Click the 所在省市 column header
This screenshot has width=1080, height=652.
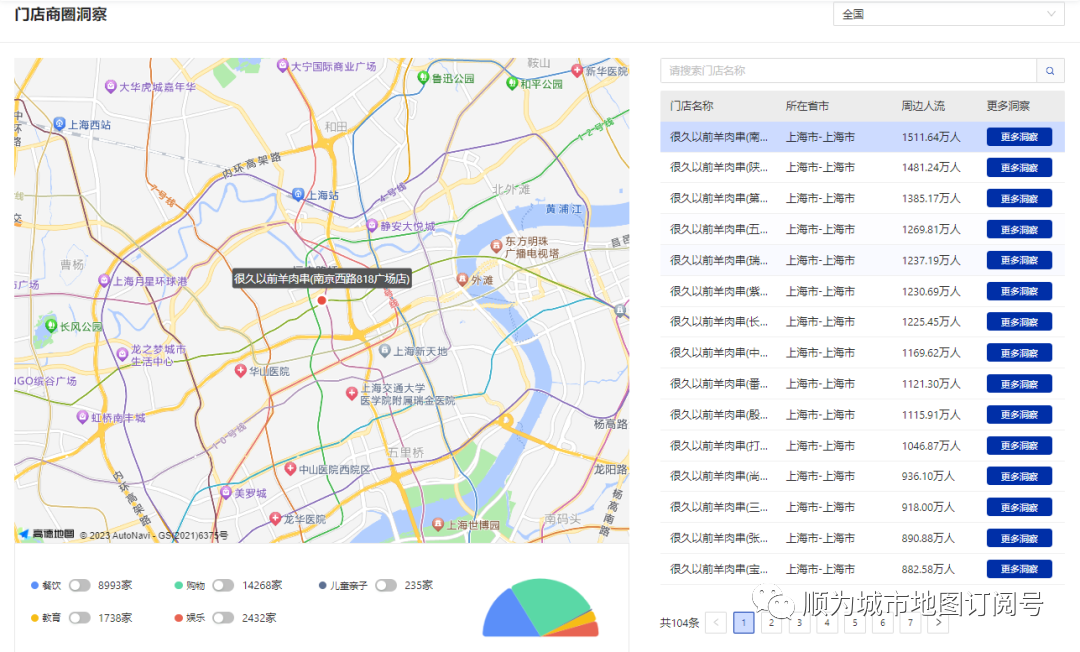[807, 106]
